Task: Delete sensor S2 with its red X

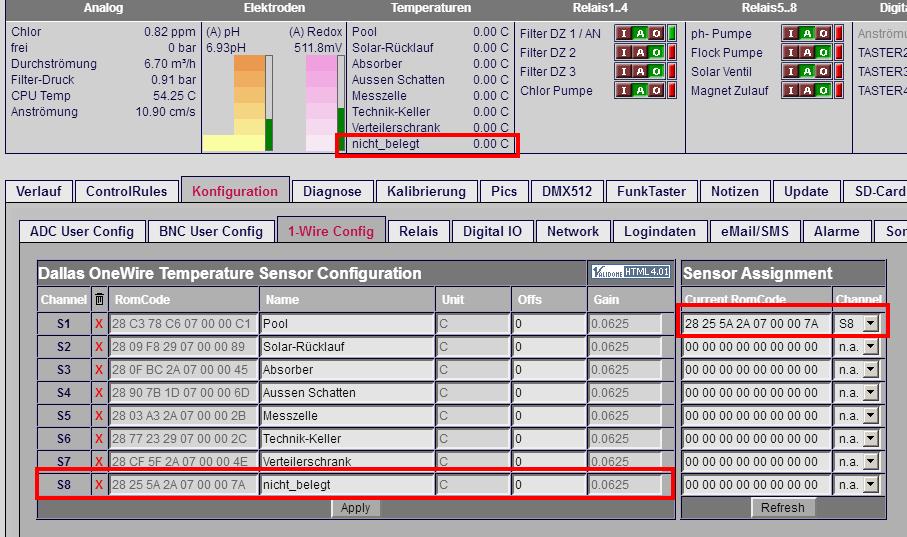Action: (x=99, y=347)
